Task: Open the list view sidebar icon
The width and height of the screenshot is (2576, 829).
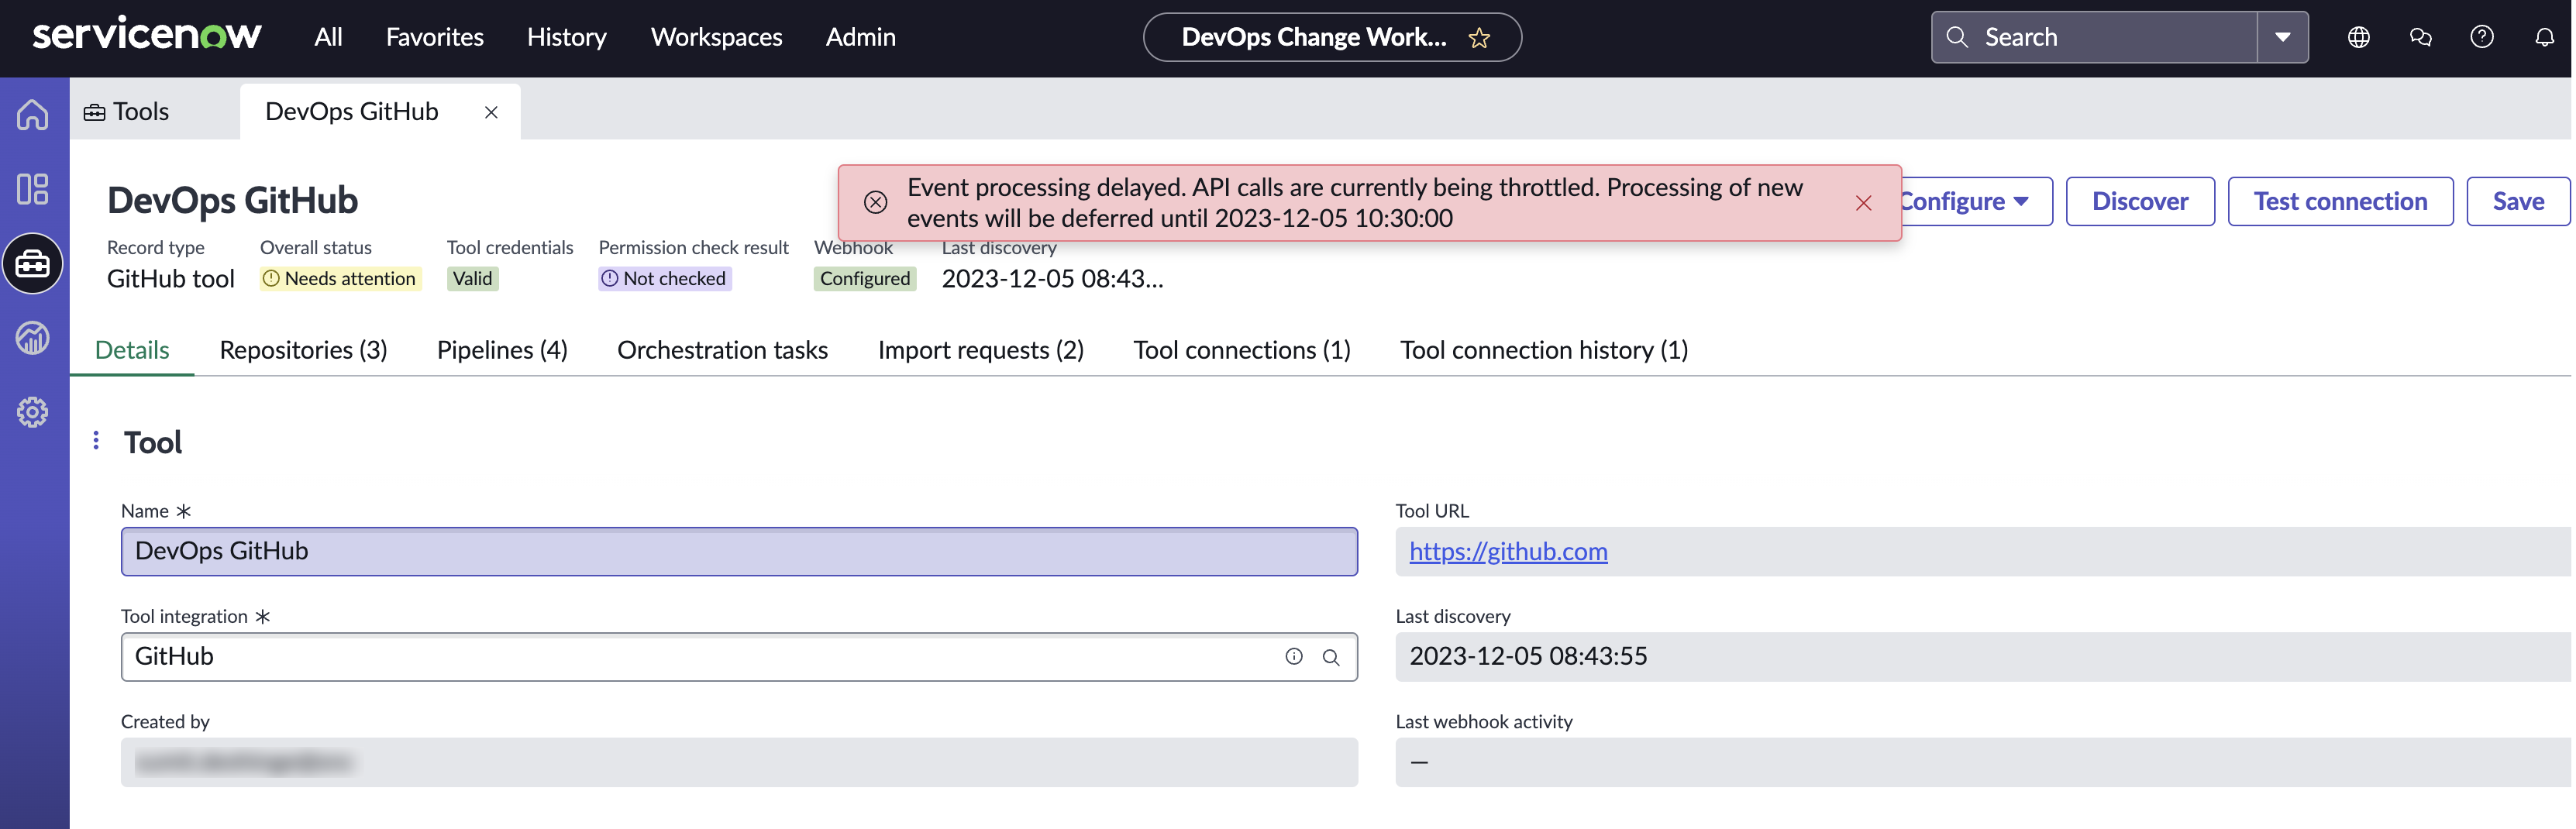Action: [x=33, y=189]
